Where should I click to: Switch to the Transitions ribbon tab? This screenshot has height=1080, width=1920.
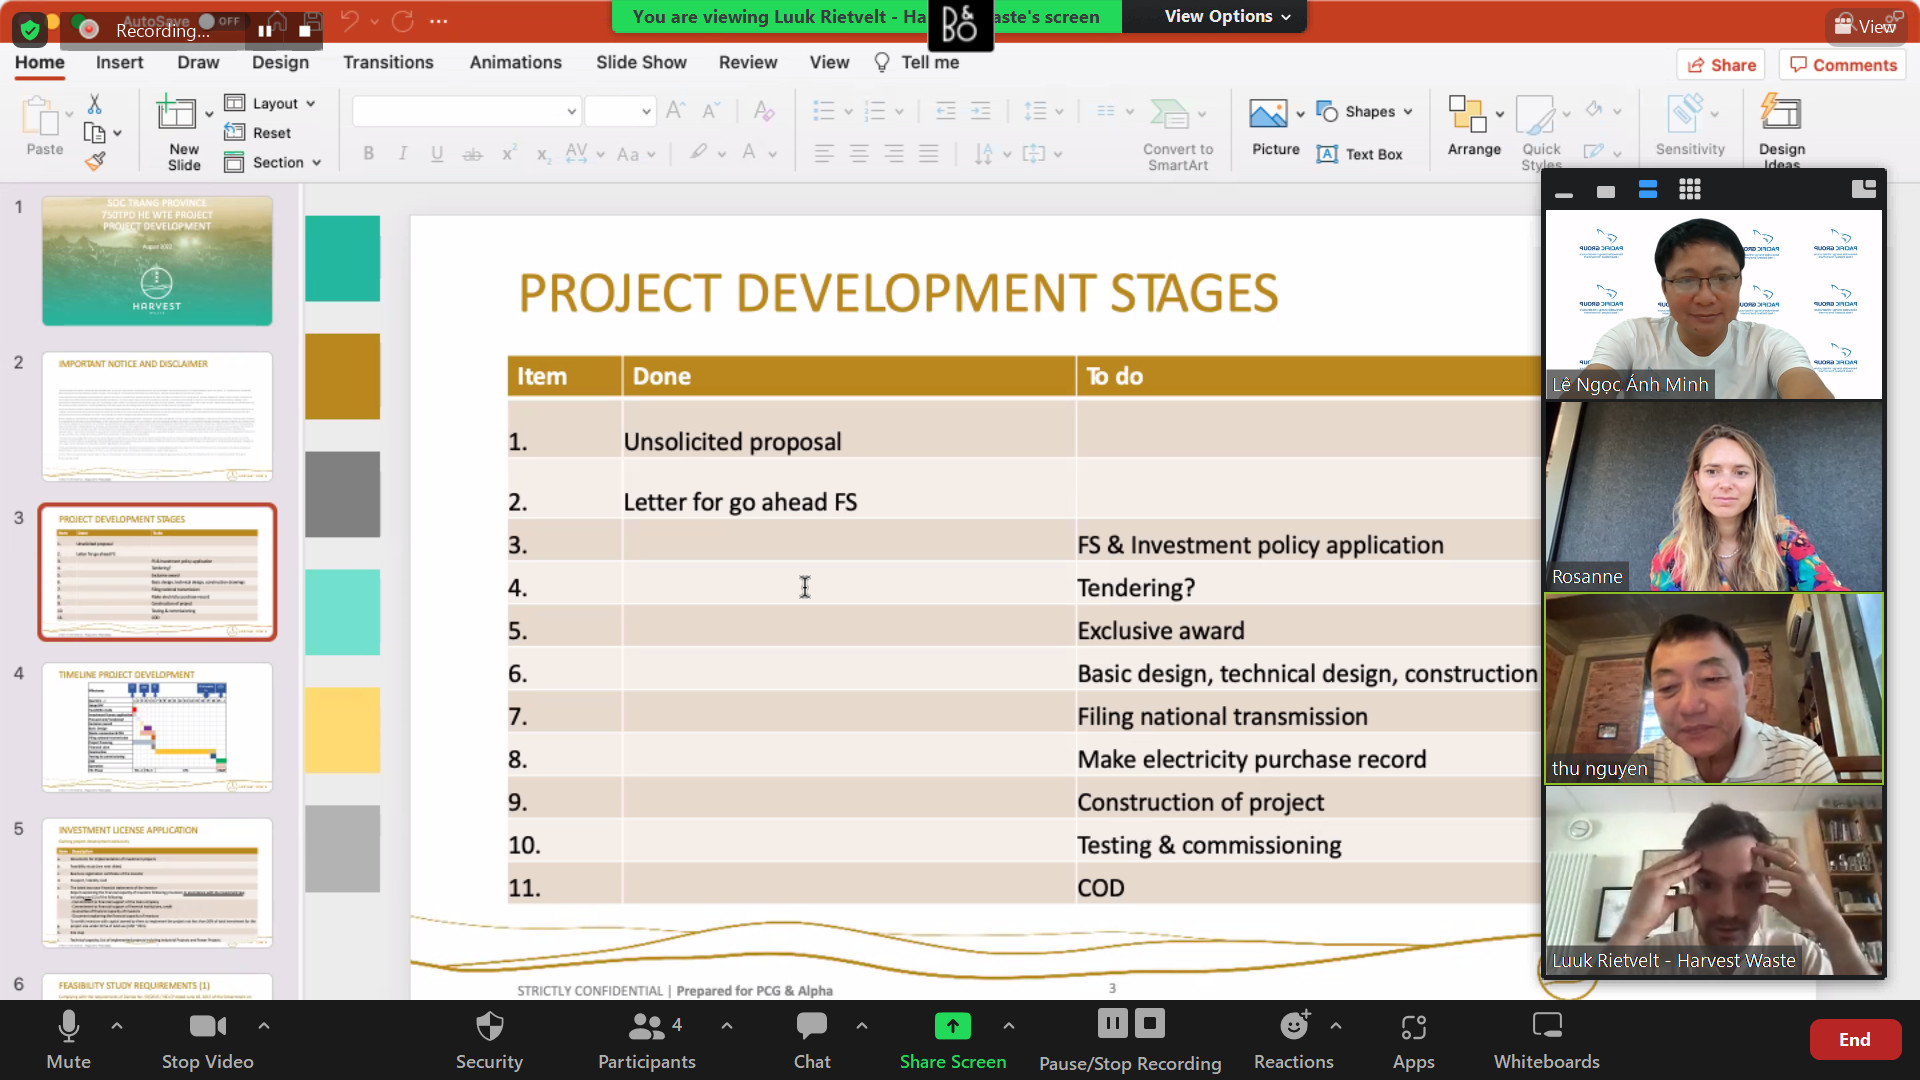[x=388, y=62]
